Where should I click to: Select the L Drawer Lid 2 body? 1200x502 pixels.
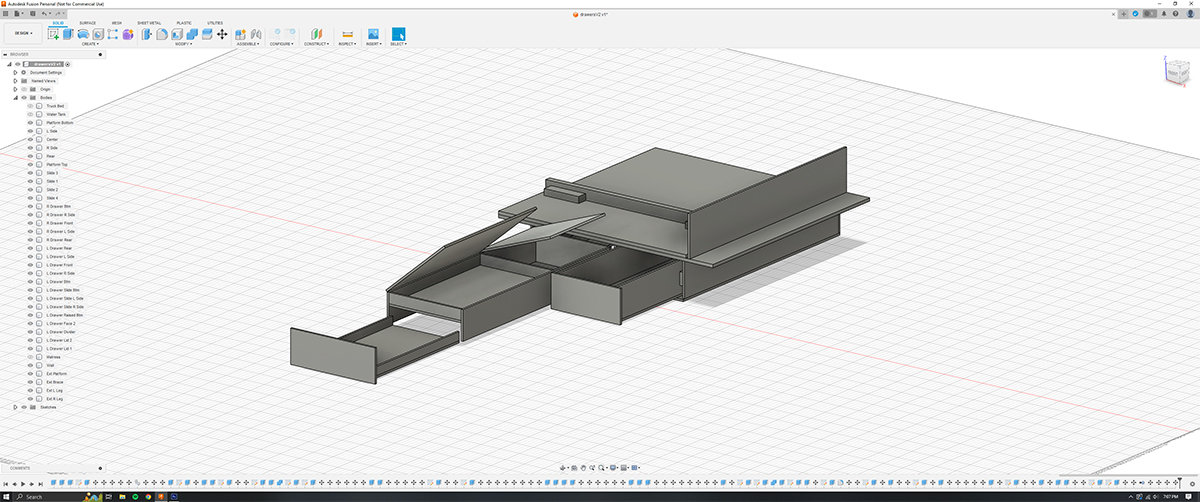point(59,340)
